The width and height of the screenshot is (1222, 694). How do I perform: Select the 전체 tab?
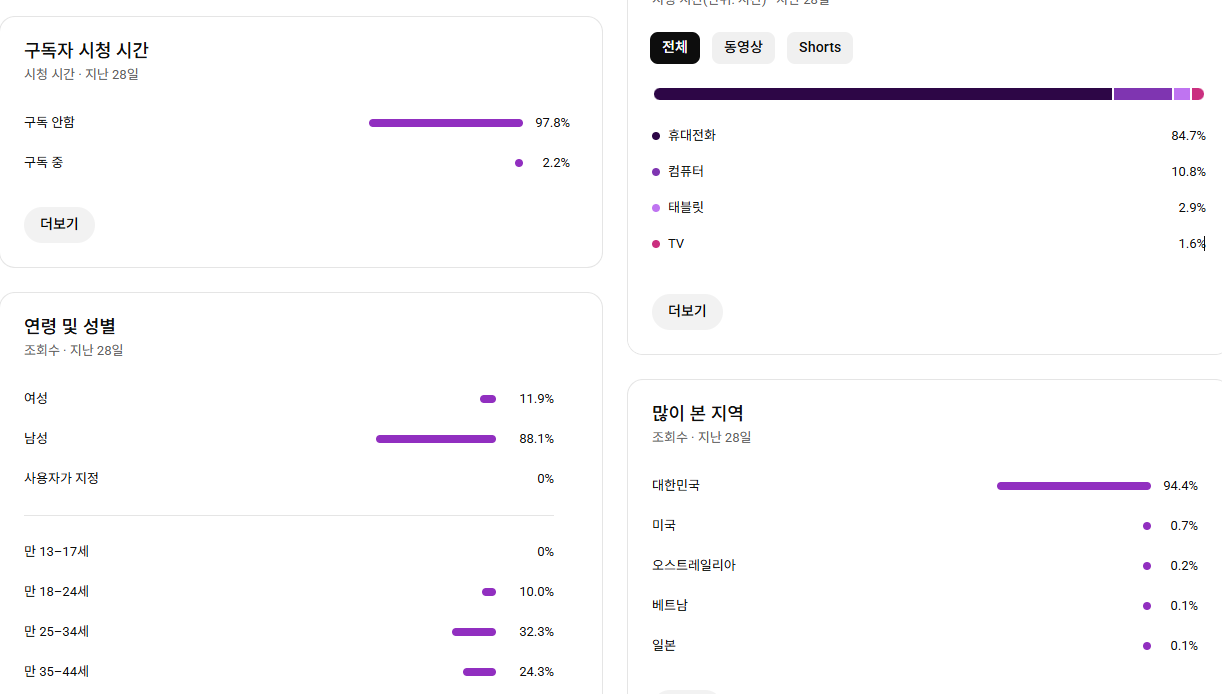675,48
